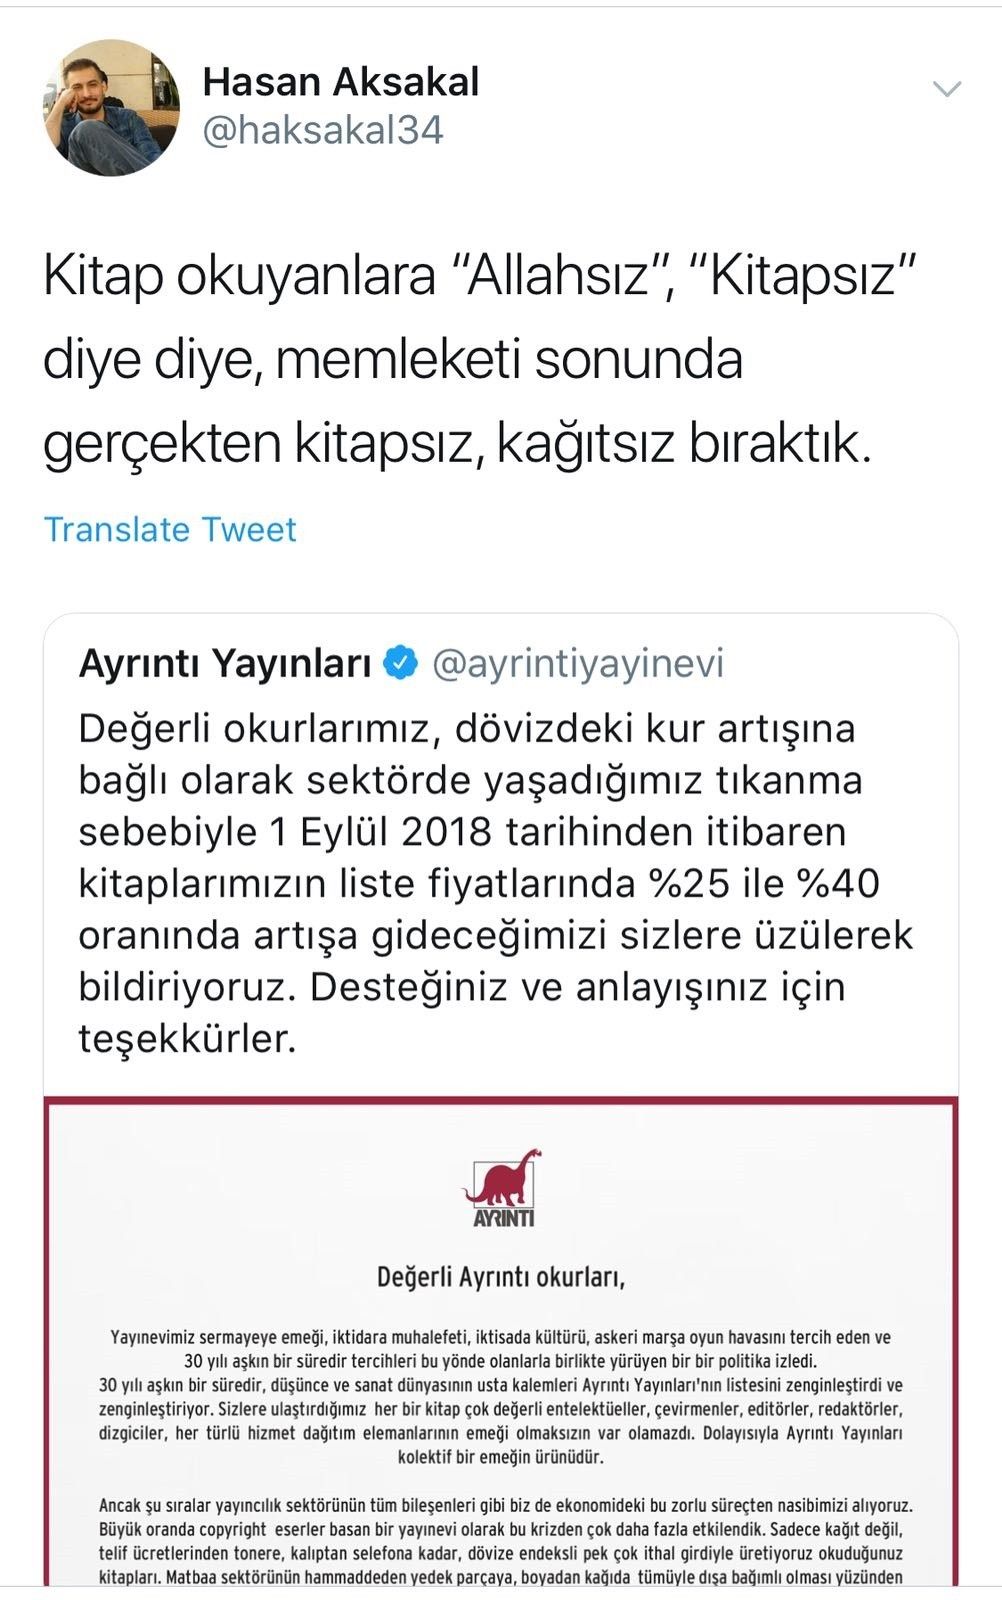Screen dimensions: 1002x1600
Task: Open Hasan Aksakal's profile avatar
Action: (x=111, y=108)
